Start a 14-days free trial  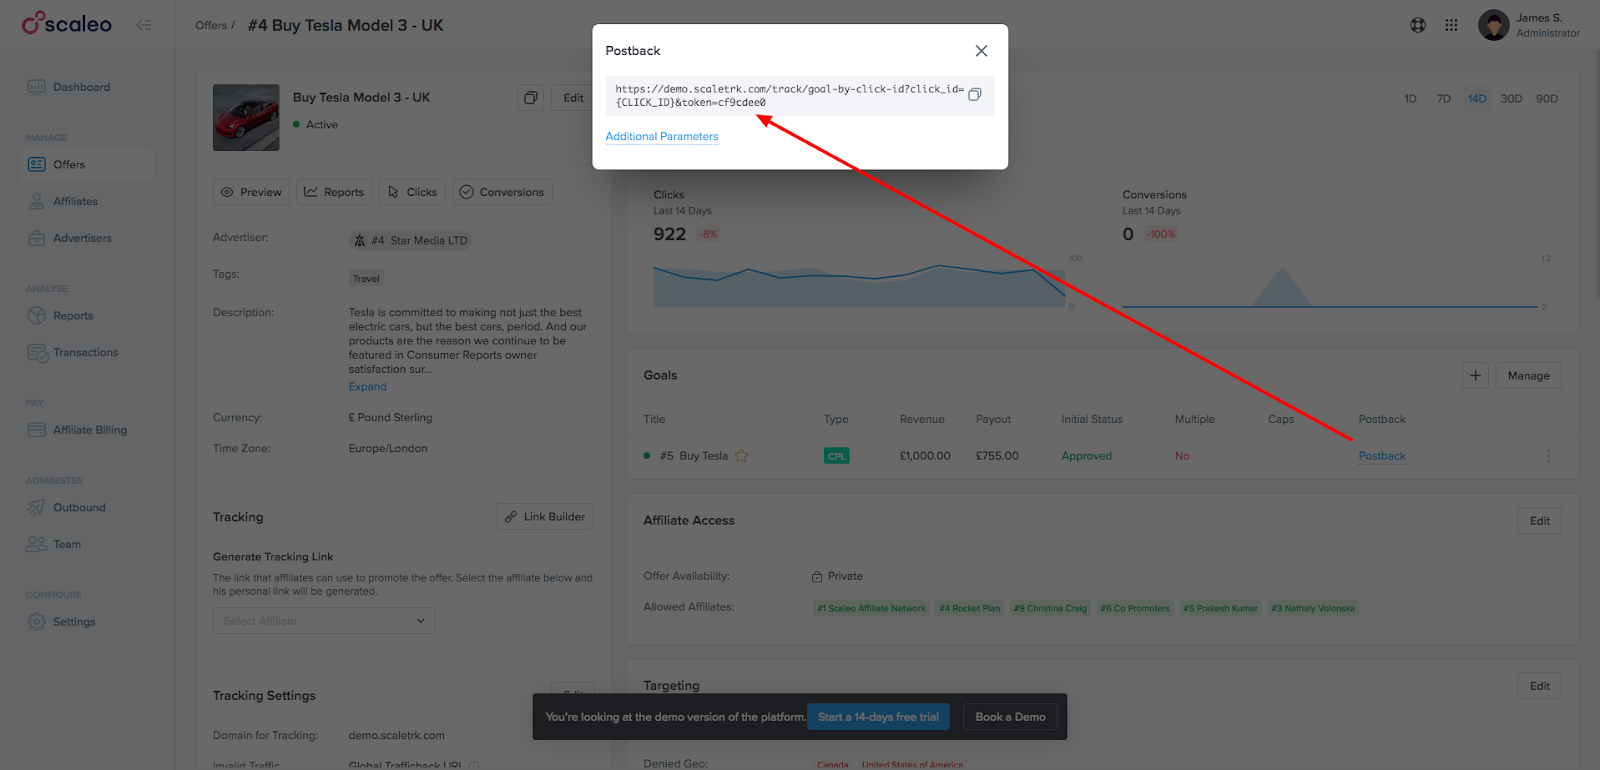pyautogui.click(x=878, y=717)
